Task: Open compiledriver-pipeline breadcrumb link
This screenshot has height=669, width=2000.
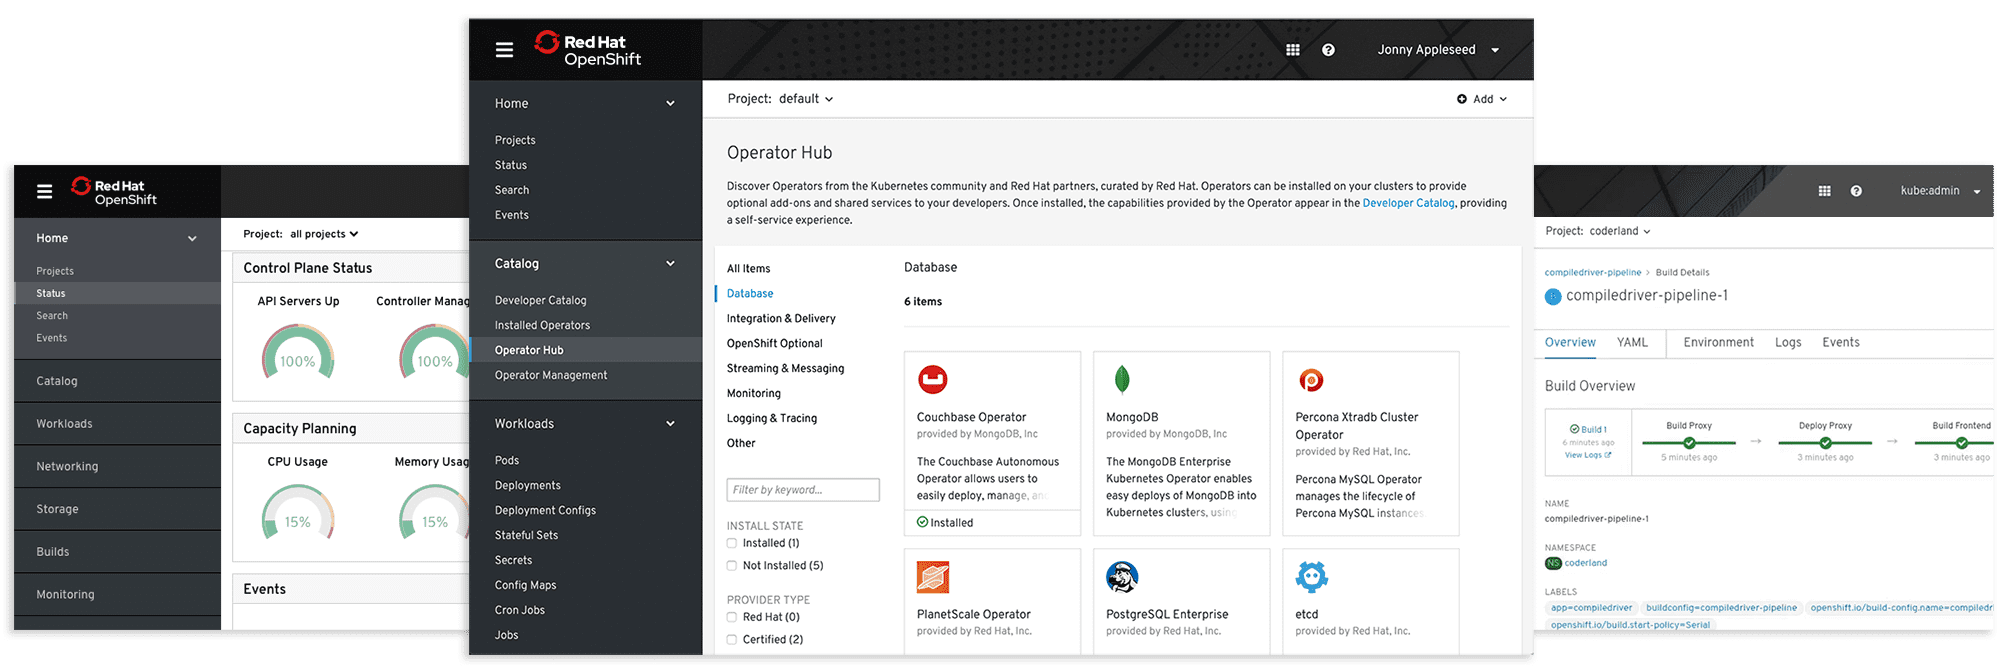Action: point(1593,272)
